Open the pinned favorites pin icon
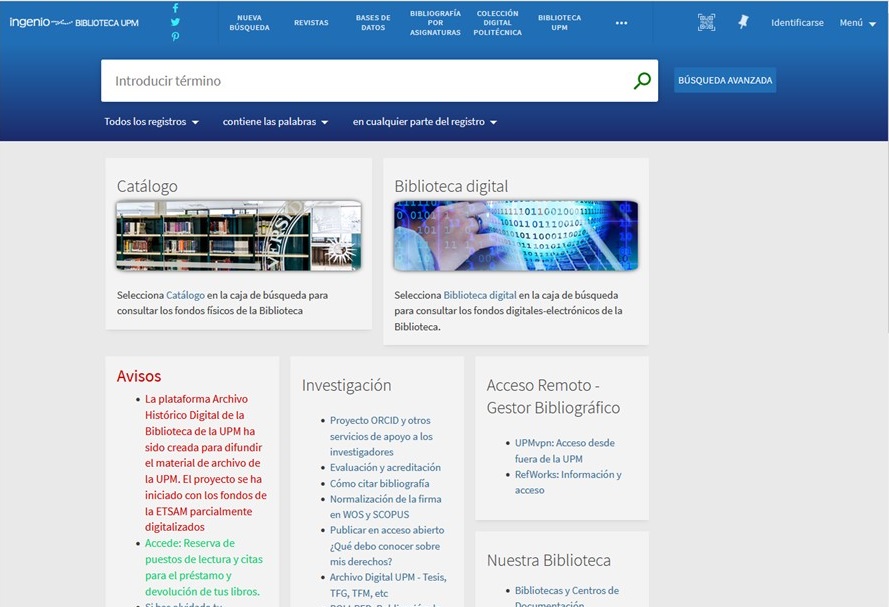Viewport: 889px width, 607px height. coord(743,22)
